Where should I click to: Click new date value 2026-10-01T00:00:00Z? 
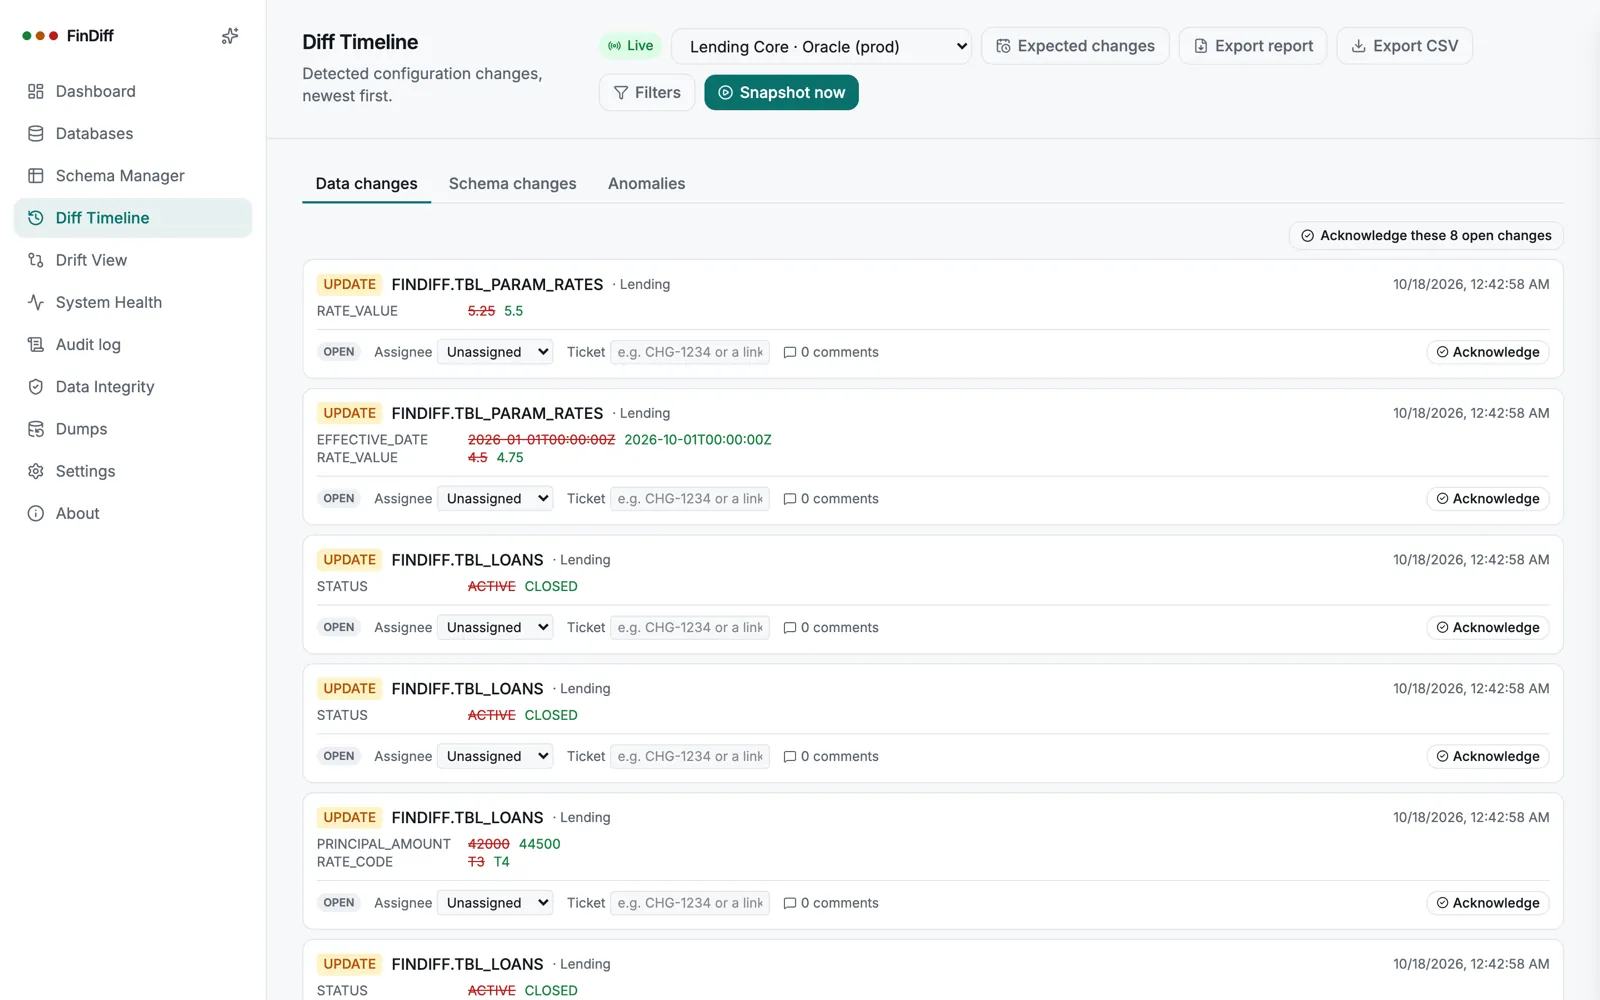tap(698, 440)
